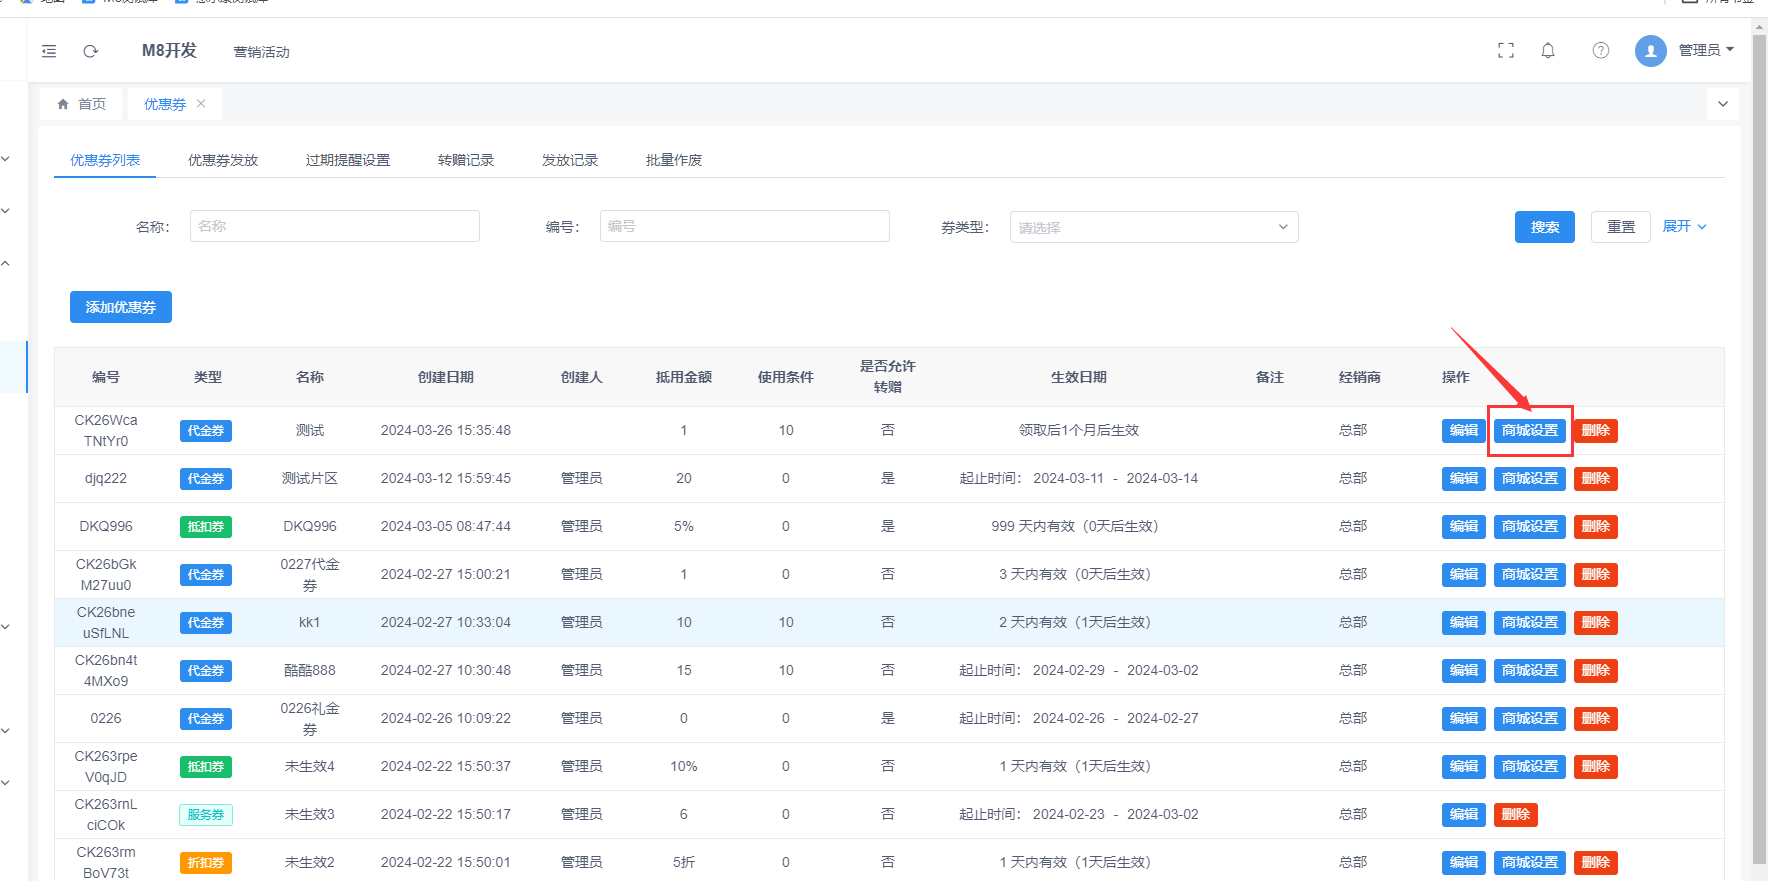Expand the tab list chevron at right

pos(1722,104)
